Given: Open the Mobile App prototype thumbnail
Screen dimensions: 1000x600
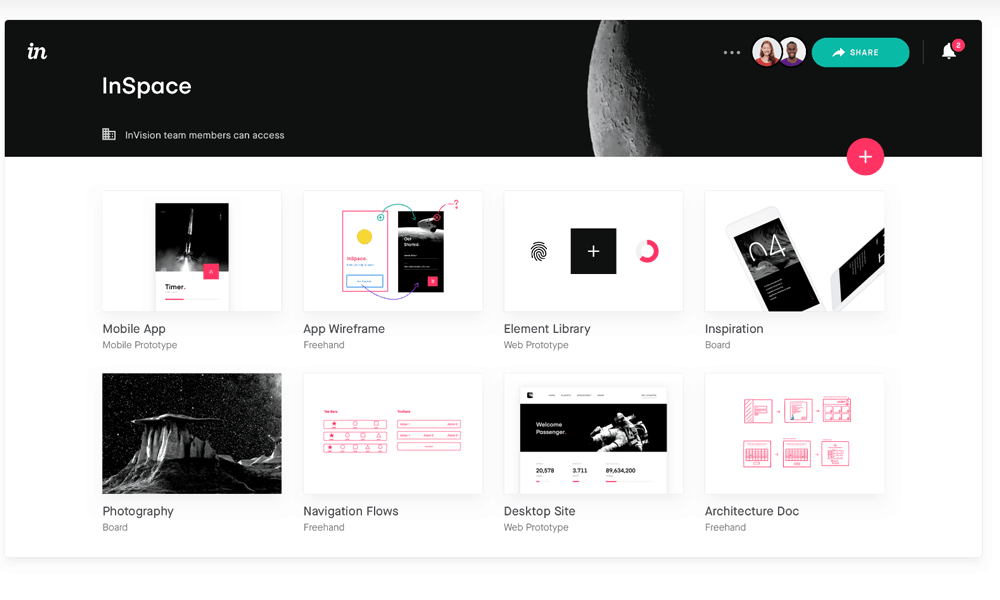Looking at the screenshot, I should point(192,251).
